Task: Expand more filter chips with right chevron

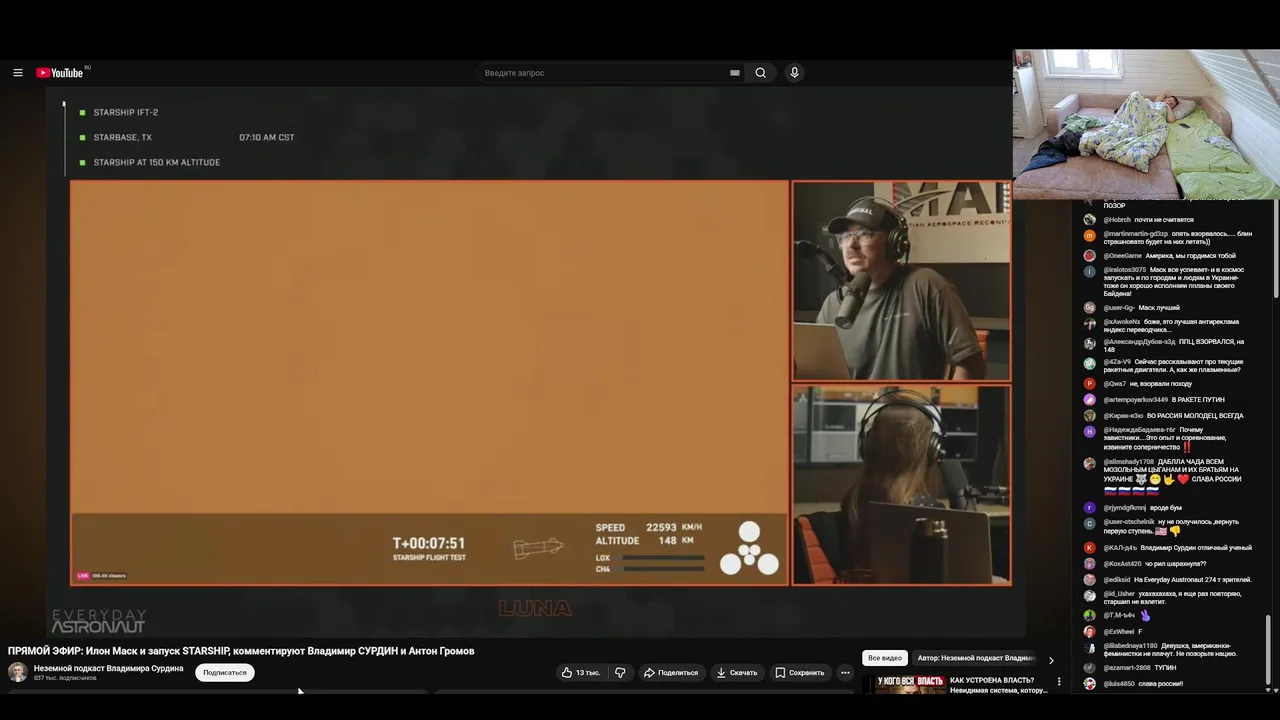Action: 1051,660
